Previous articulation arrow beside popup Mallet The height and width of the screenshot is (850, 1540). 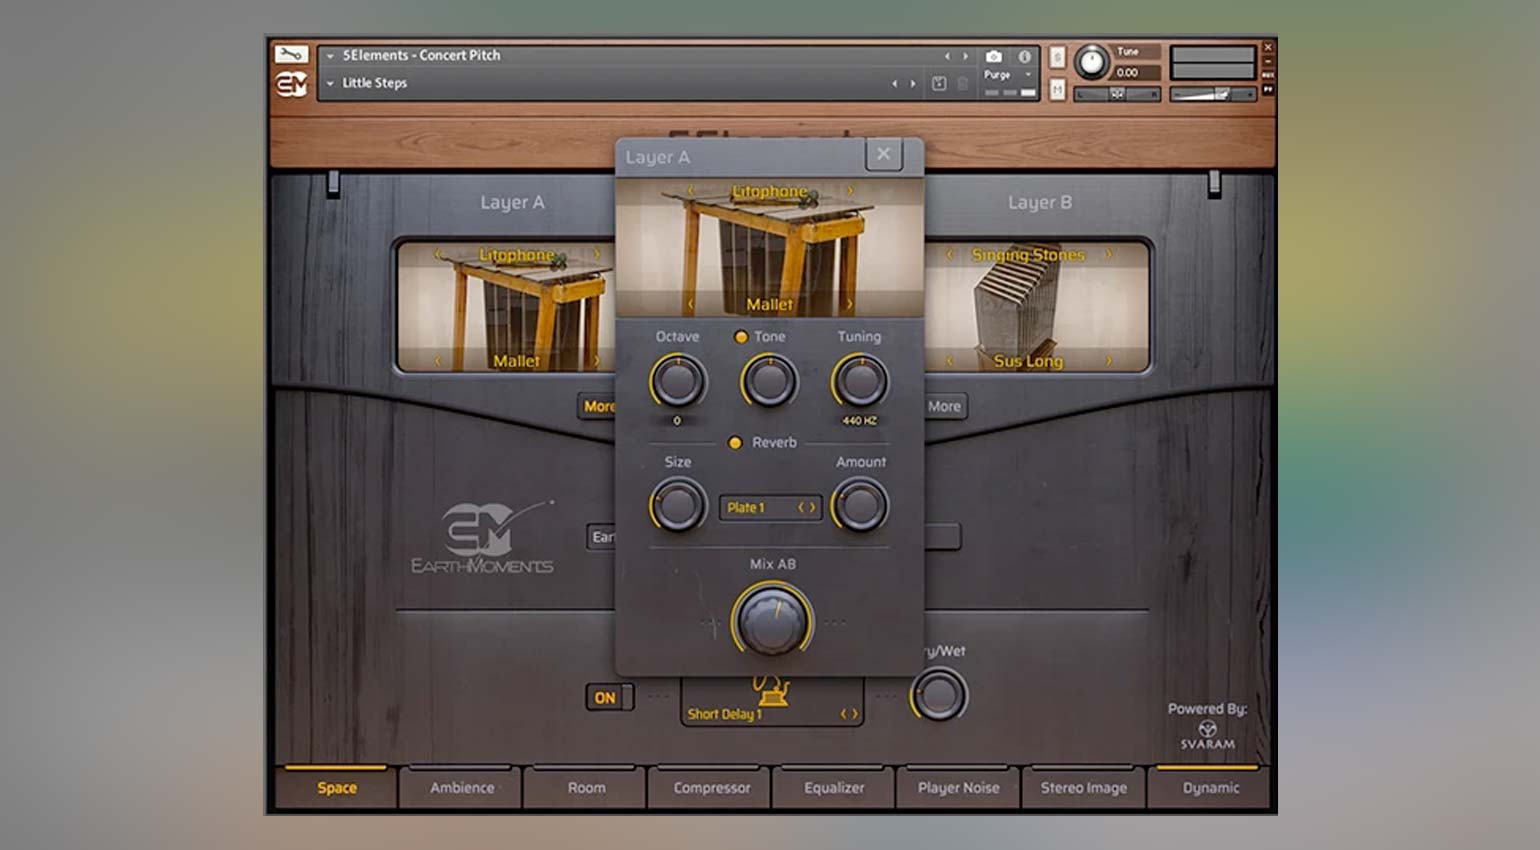(x=690, y=304)
